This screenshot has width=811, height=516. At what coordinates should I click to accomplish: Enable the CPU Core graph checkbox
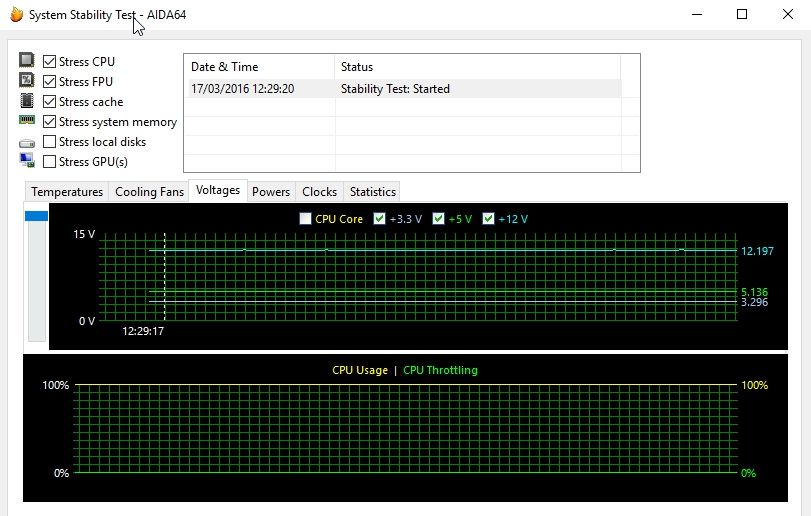305,219
